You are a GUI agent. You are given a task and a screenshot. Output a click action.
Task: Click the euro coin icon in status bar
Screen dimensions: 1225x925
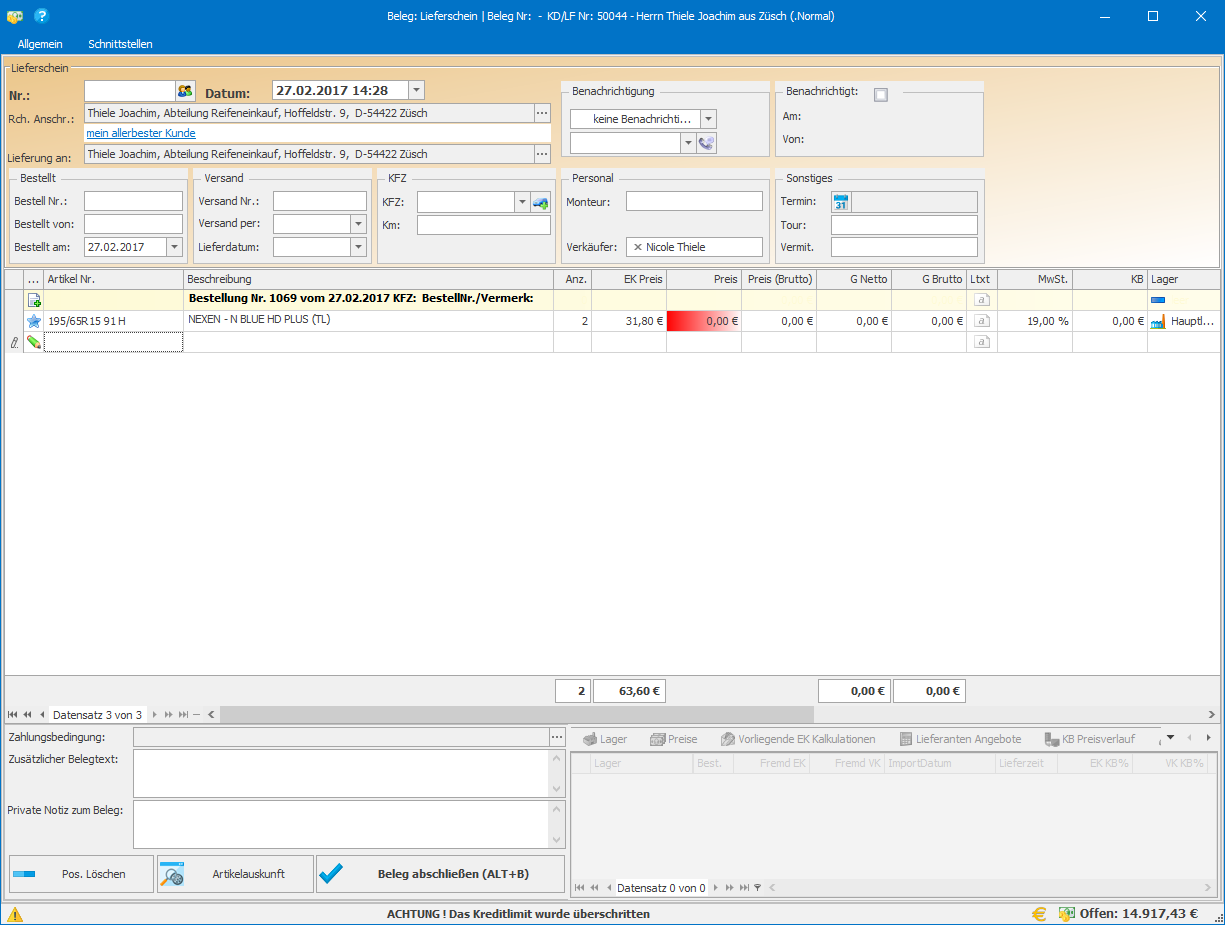[1040, 914]
